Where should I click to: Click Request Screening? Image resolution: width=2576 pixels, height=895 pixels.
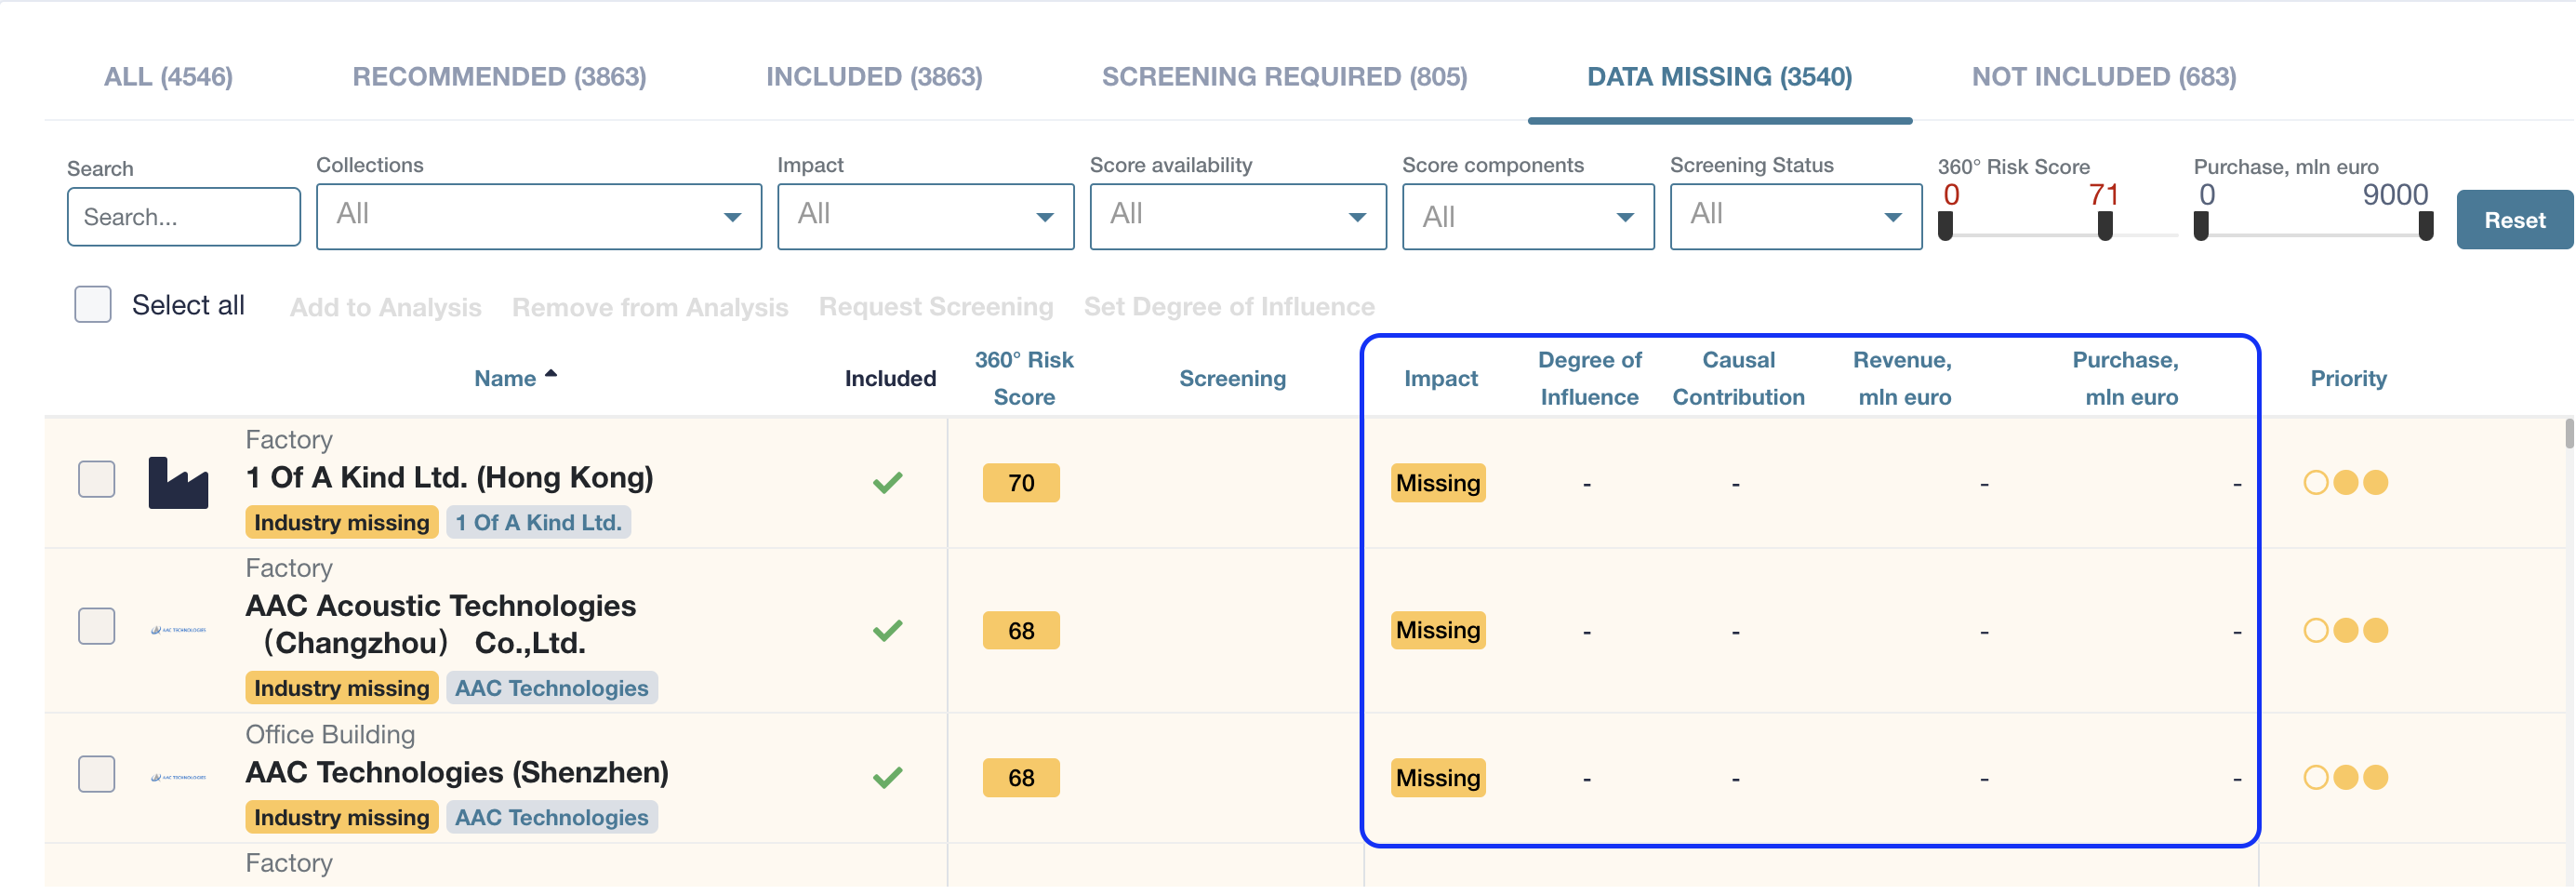pos(936,307)
